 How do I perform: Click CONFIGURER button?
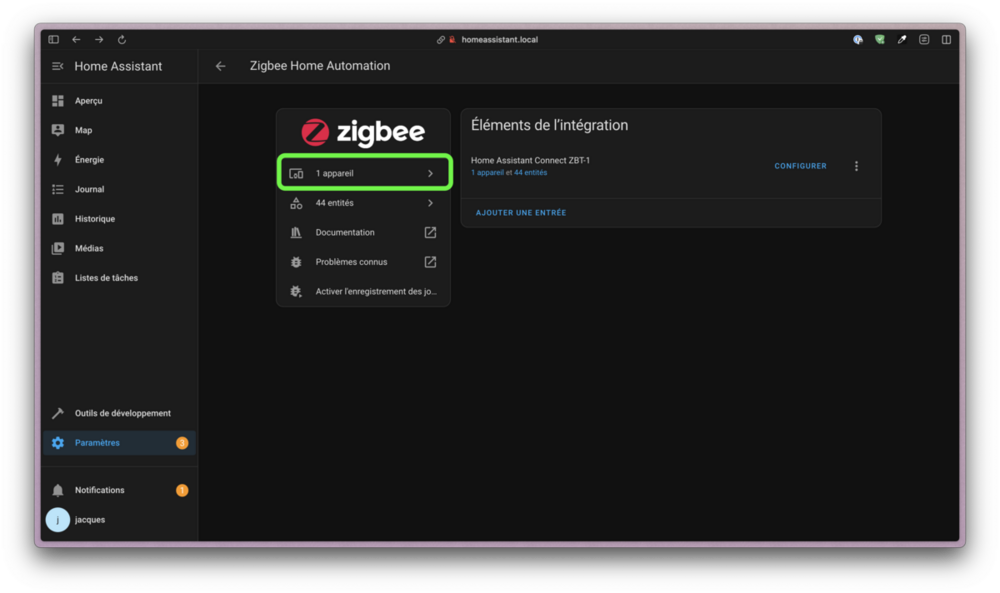800,166
